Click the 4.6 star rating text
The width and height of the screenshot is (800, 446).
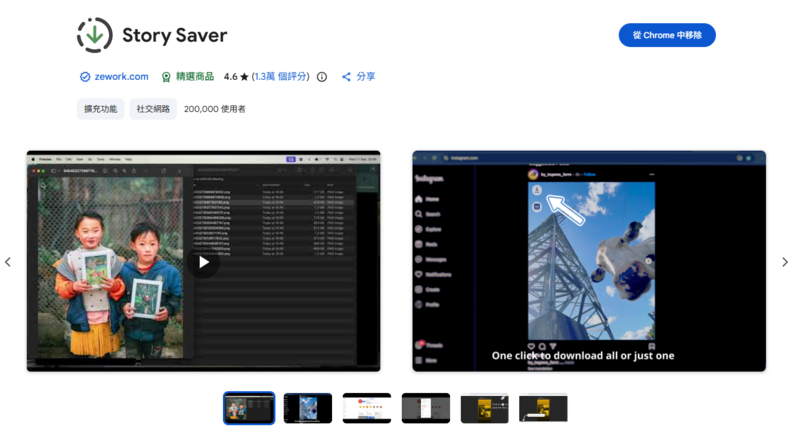click(236, 77)
